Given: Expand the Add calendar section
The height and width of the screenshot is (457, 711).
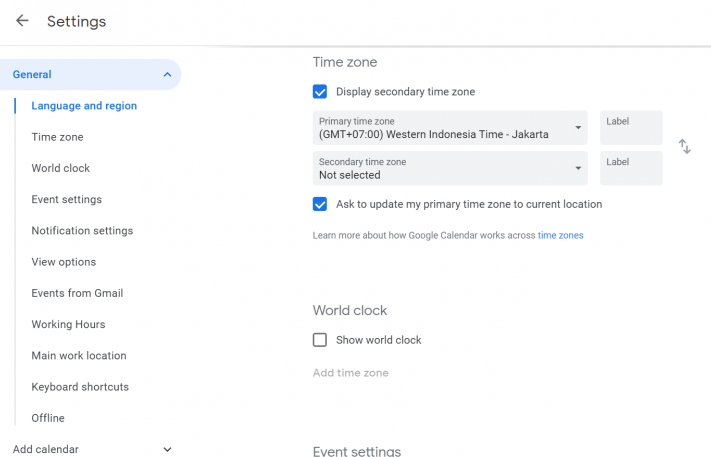Looking at the screenshot, I should point(167,449).
